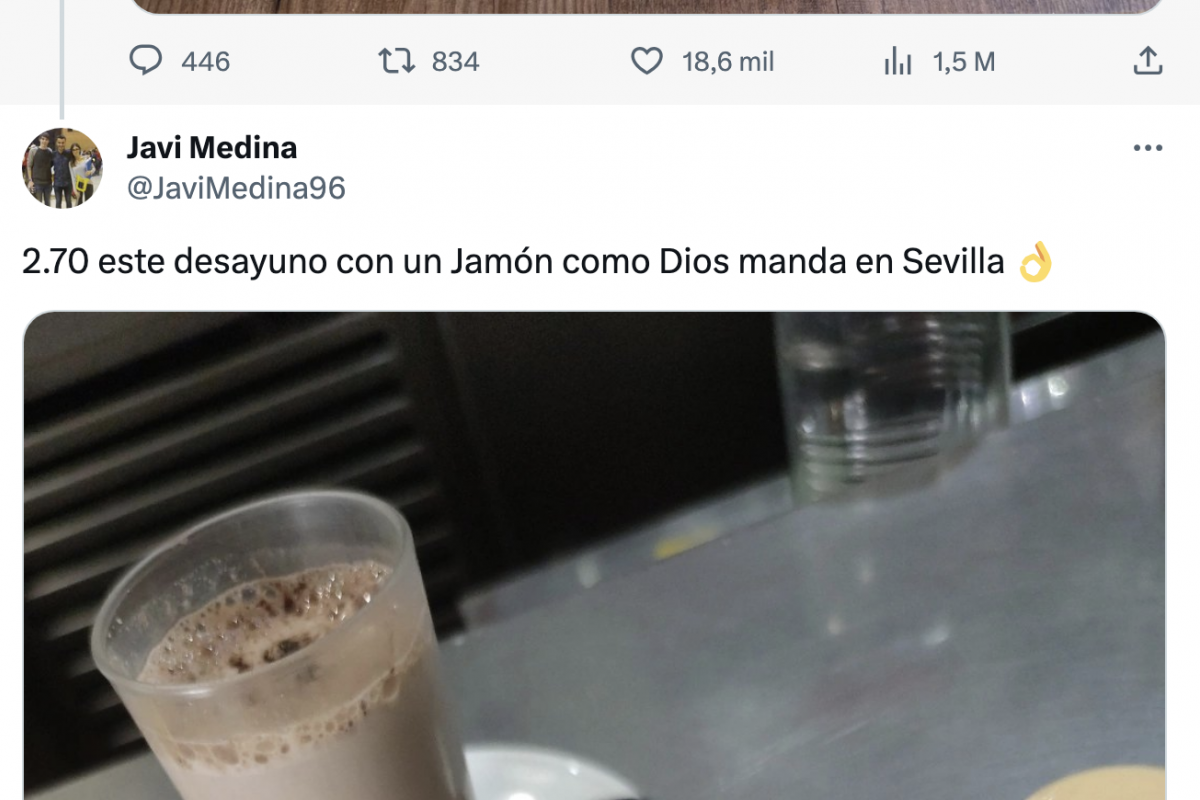Share the tweet via upload arrow icon

tap(1147, 62)
